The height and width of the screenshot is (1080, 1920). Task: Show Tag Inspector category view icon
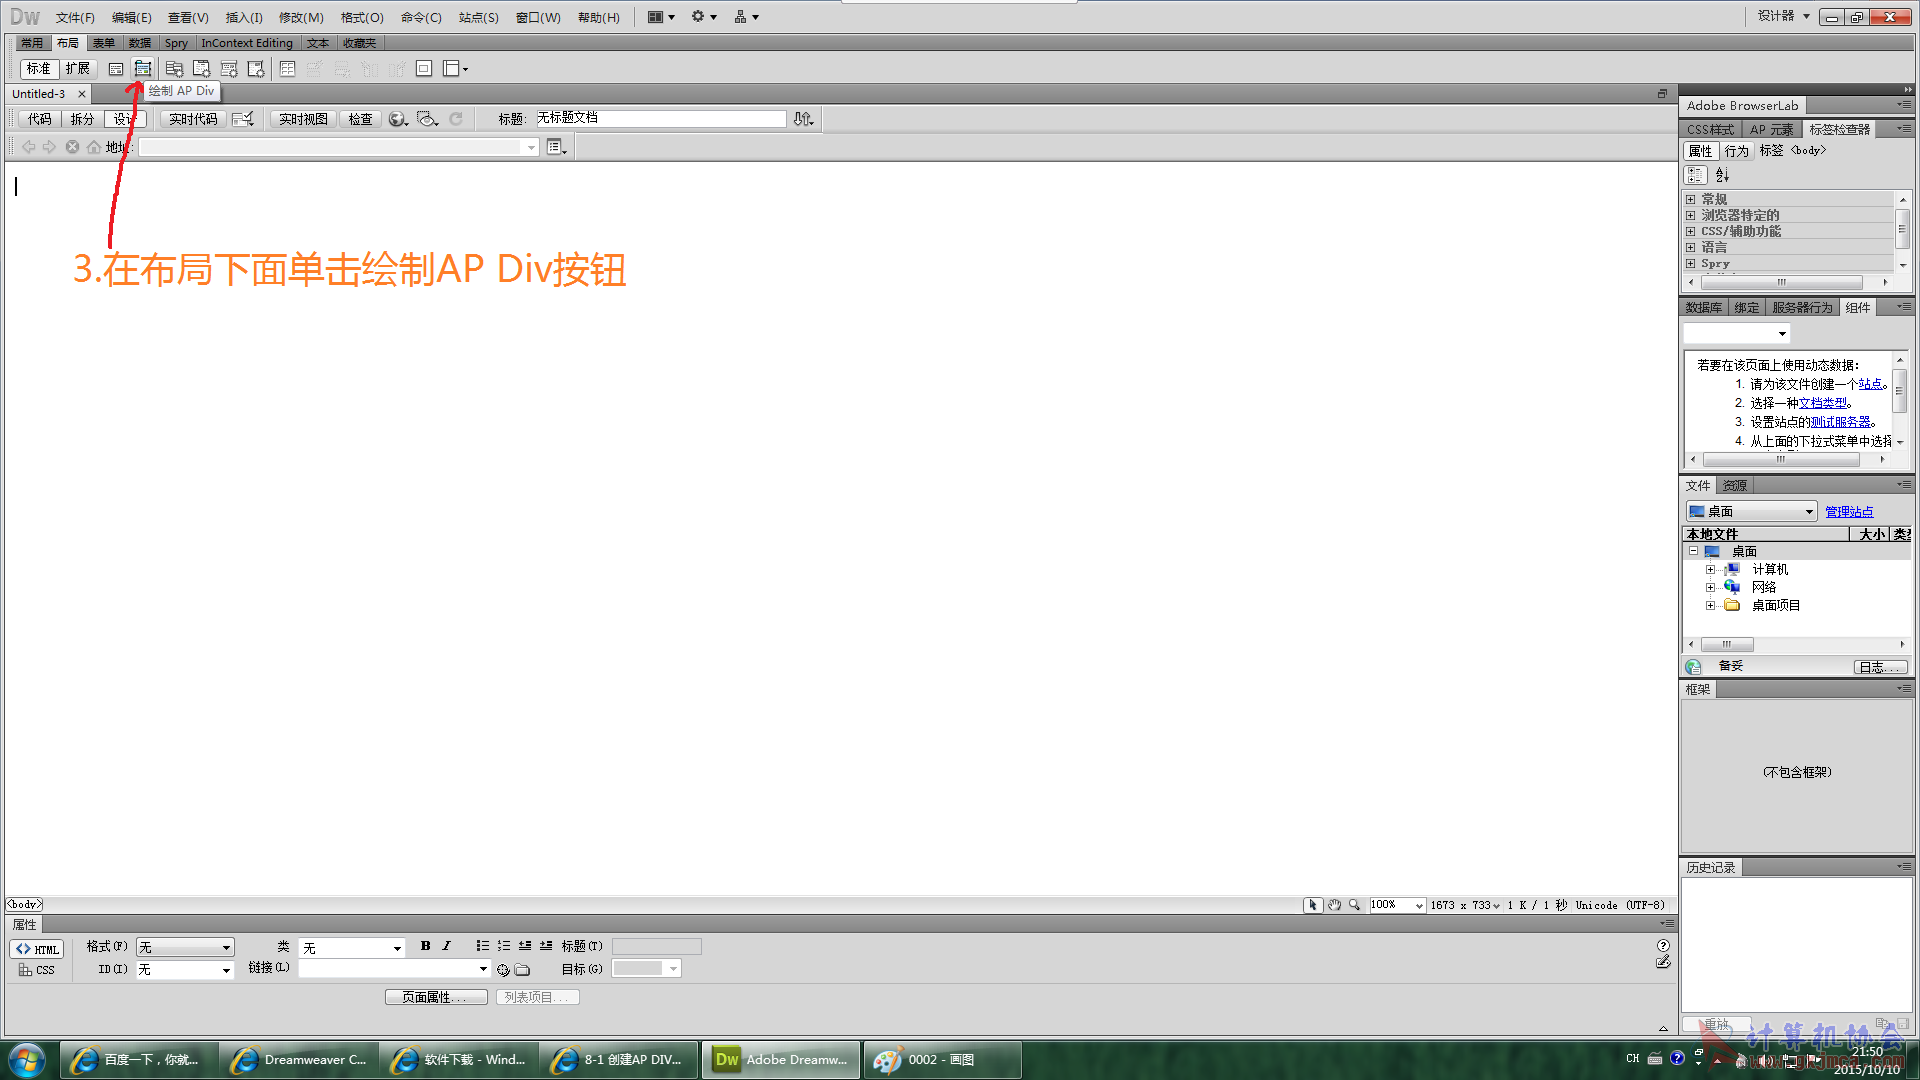coord(1695,175)
